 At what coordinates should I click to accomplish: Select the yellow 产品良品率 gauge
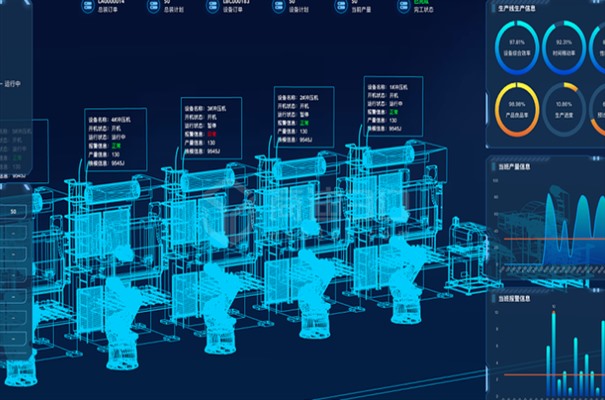[517, 110]
